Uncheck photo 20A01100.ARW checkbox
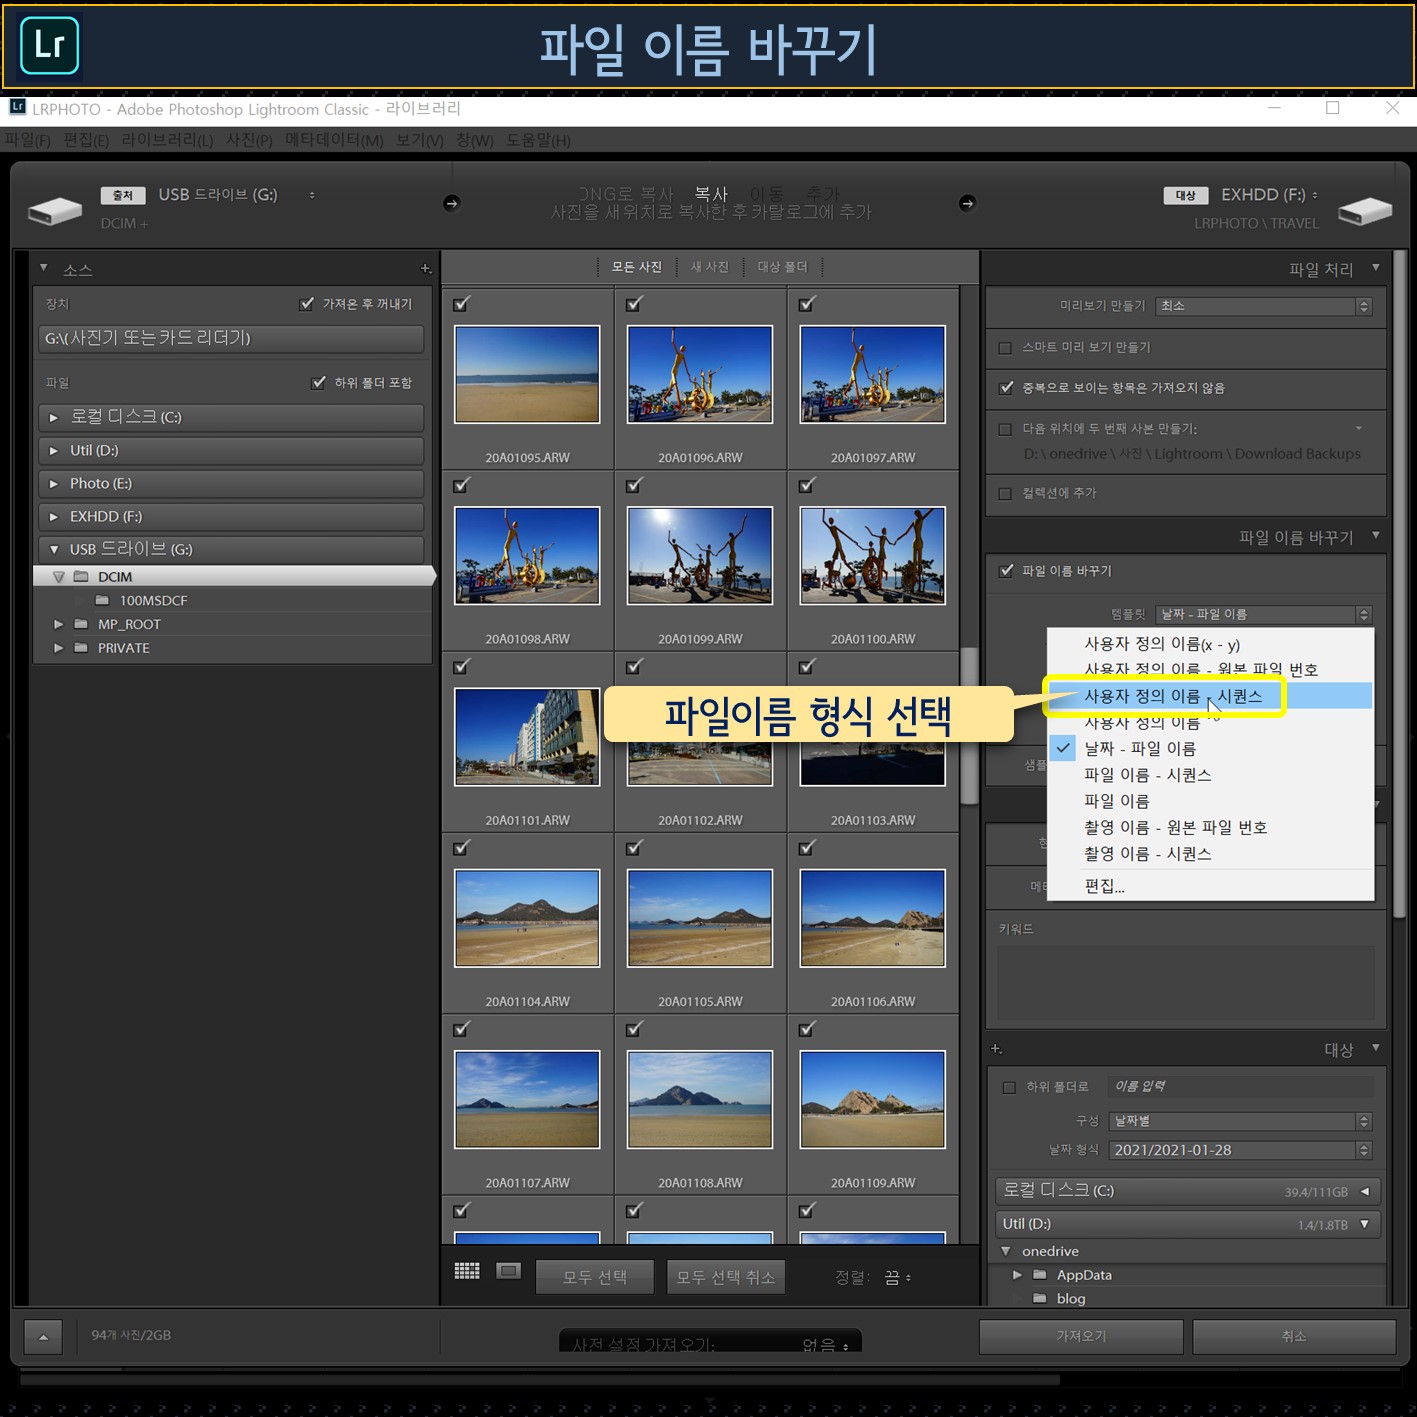Screen dimensions: 1417x1417 point(807,485)
